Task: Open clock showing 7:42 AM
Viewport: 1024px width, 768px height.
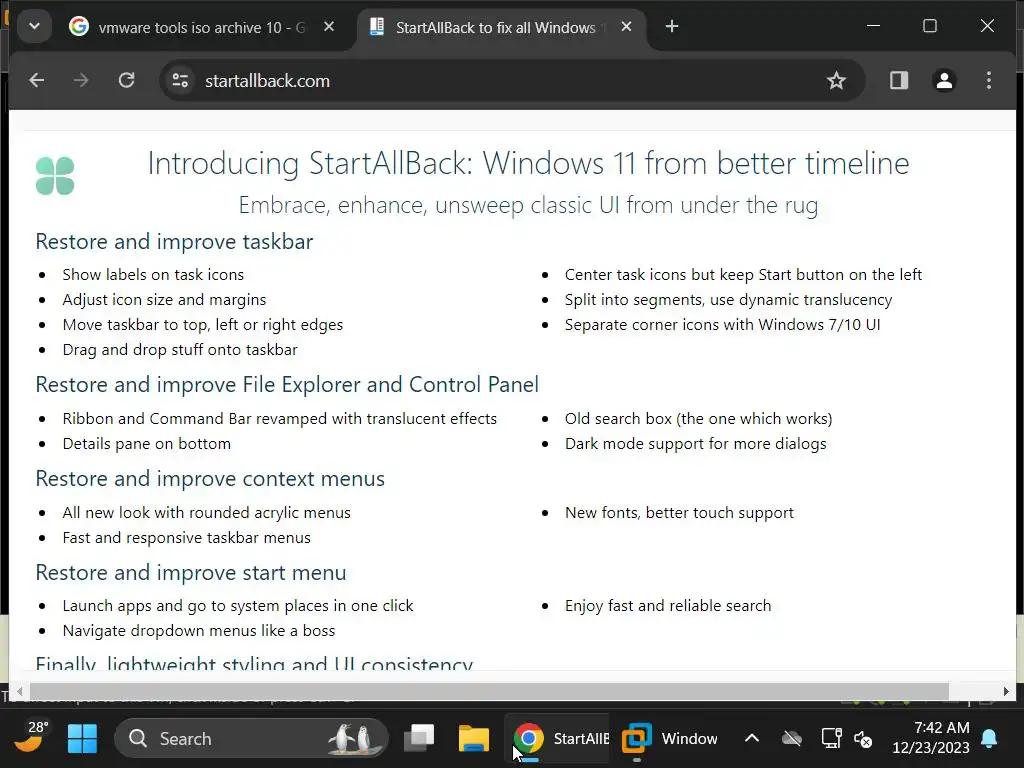Action: tap(931, 737)
